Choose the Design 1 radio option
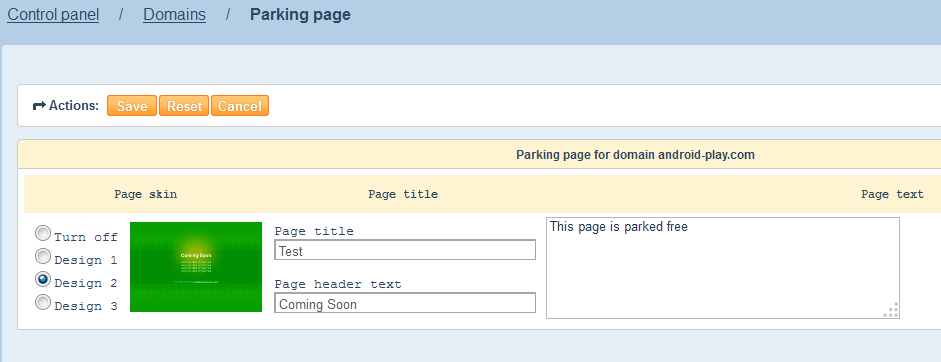This screenshot has width=941, height=362. click(x=43, y=256)
